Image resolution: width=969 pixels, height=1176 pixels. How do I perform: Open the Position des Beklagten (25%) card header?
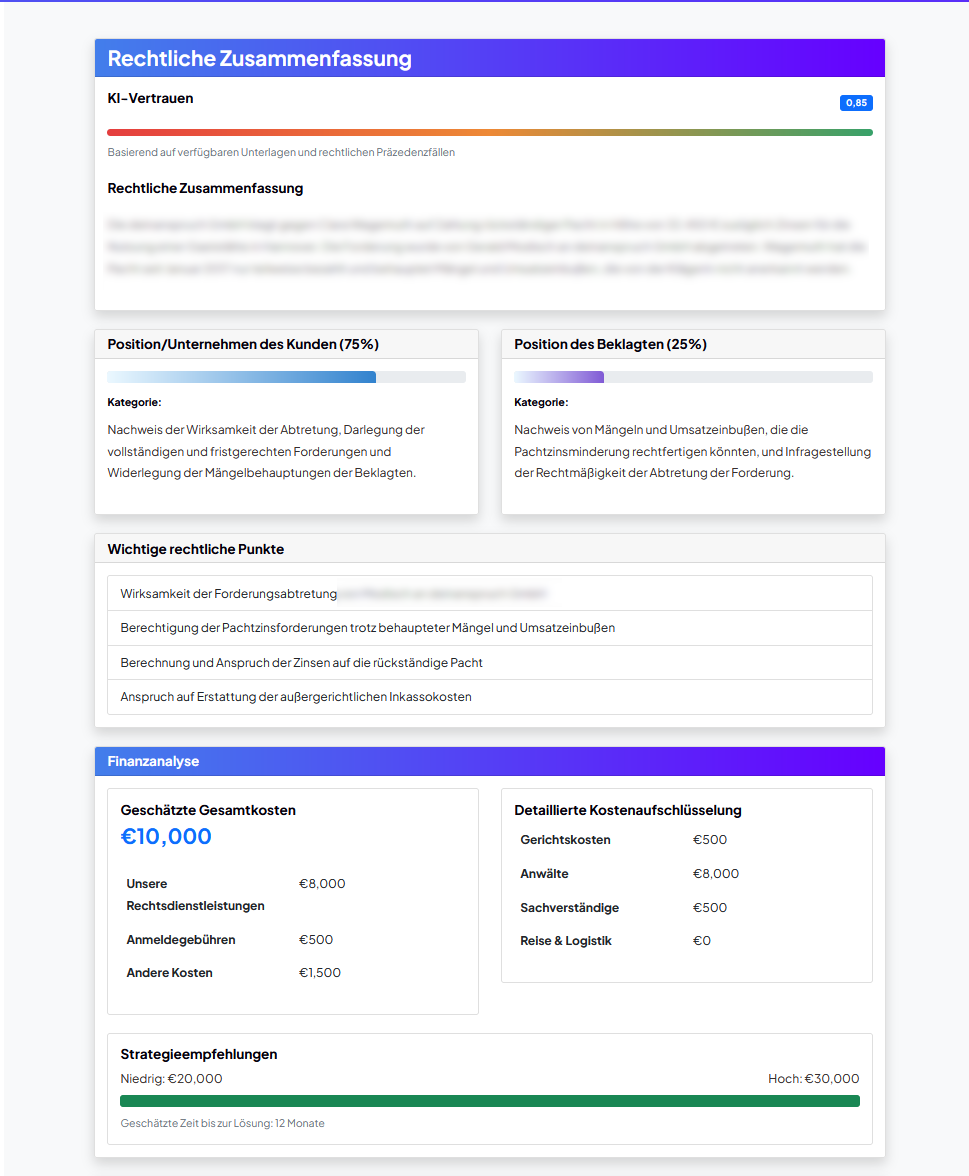click(692, 344)
